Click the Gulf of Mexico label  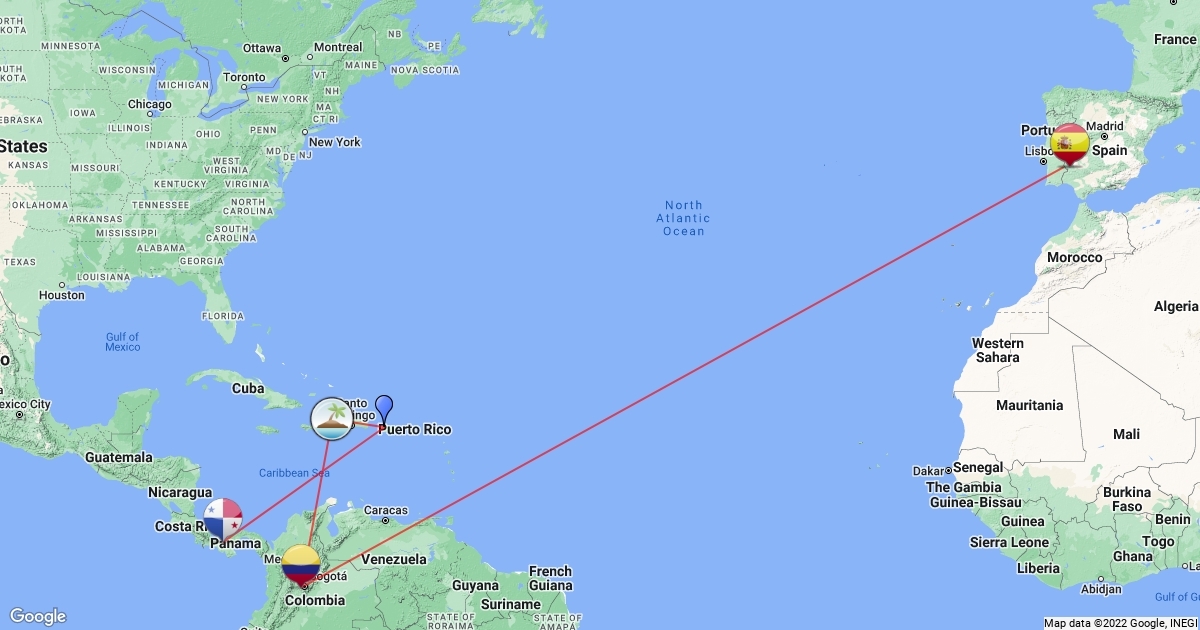(123, 342)
